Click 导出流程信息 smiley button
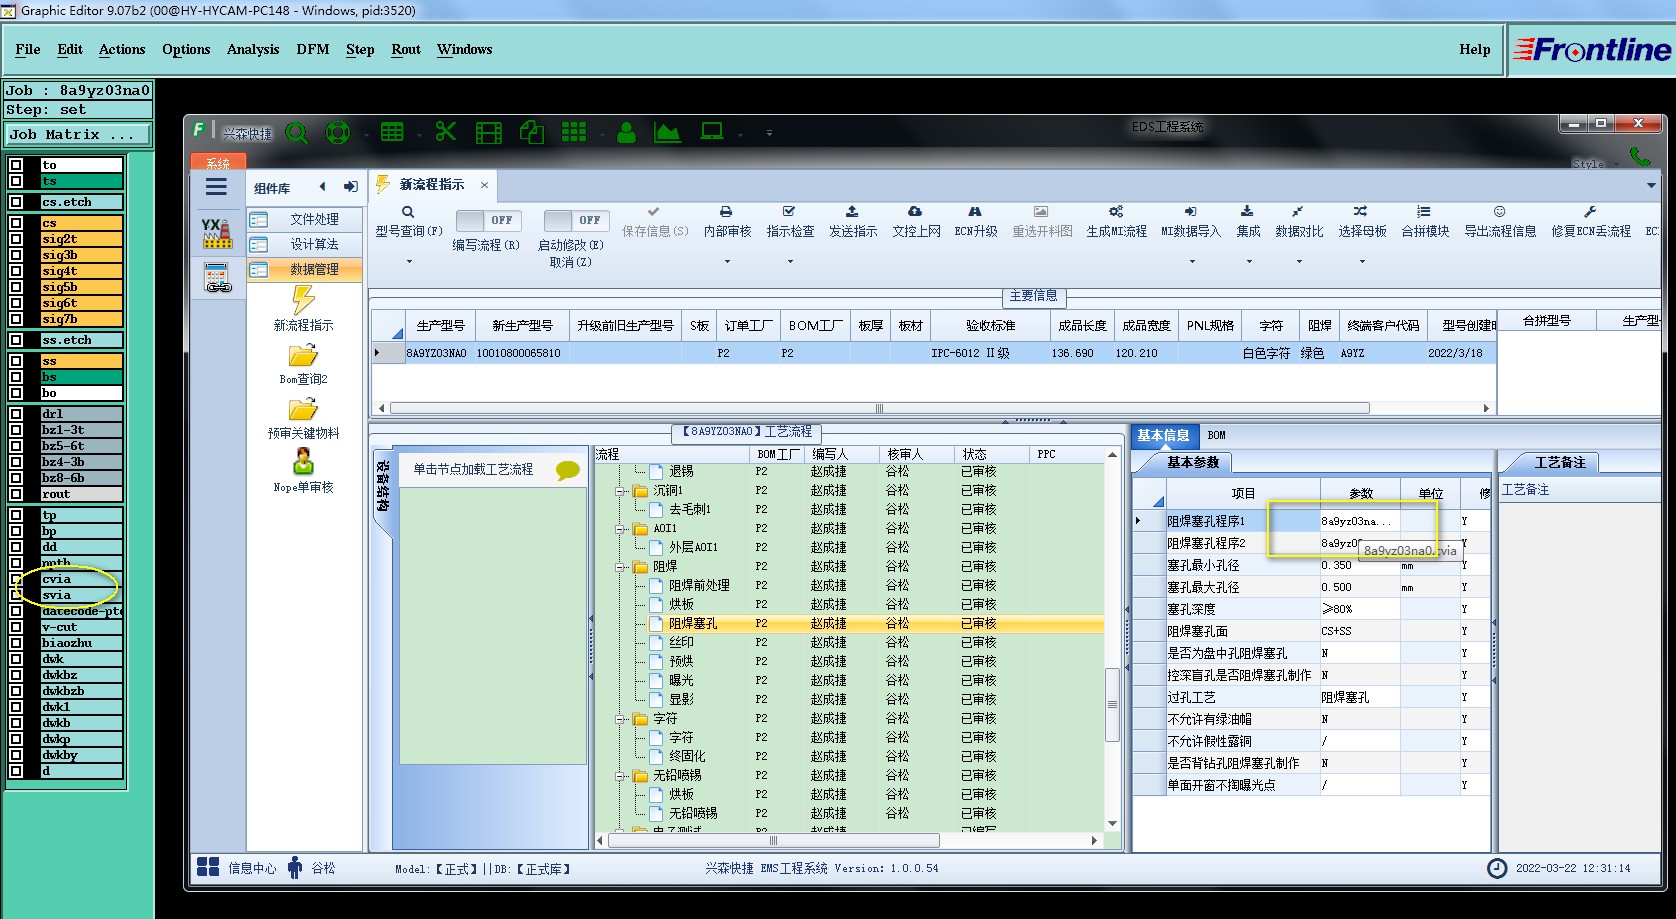Screen dimensions: 1676x919 coord(1500,222)
